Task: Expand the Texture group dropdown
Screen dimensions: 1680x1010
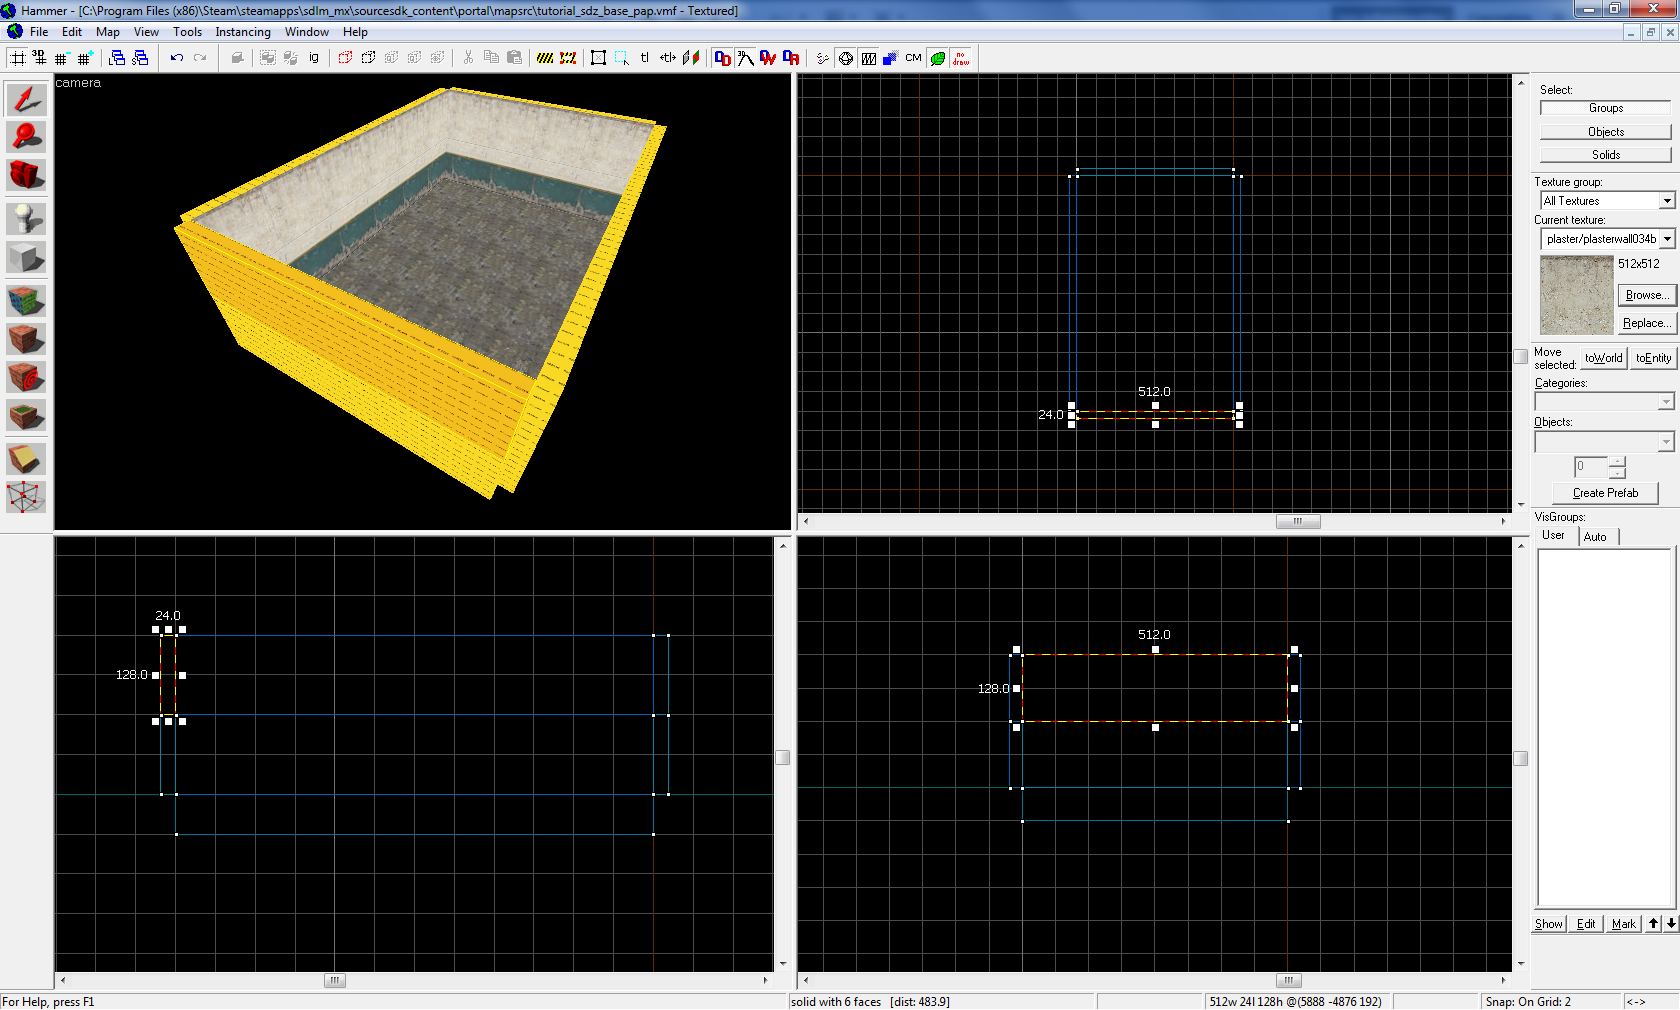Action: tap(1667, 201)
